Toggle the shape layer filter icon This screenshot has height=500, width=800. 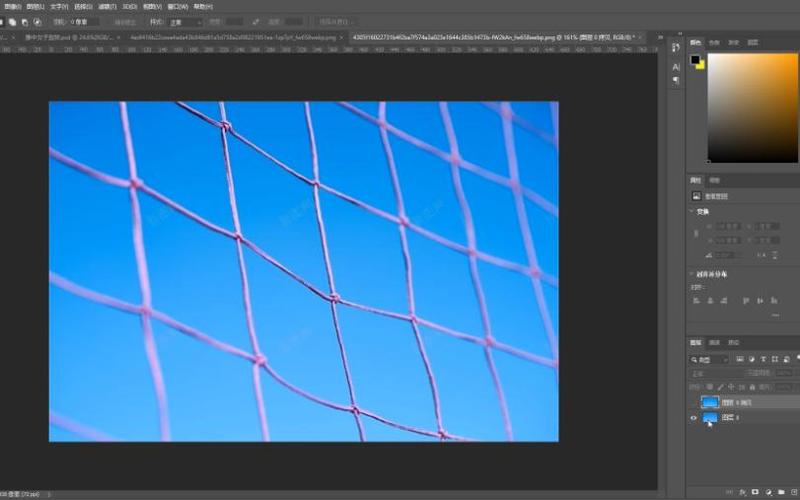click(775, 360)
